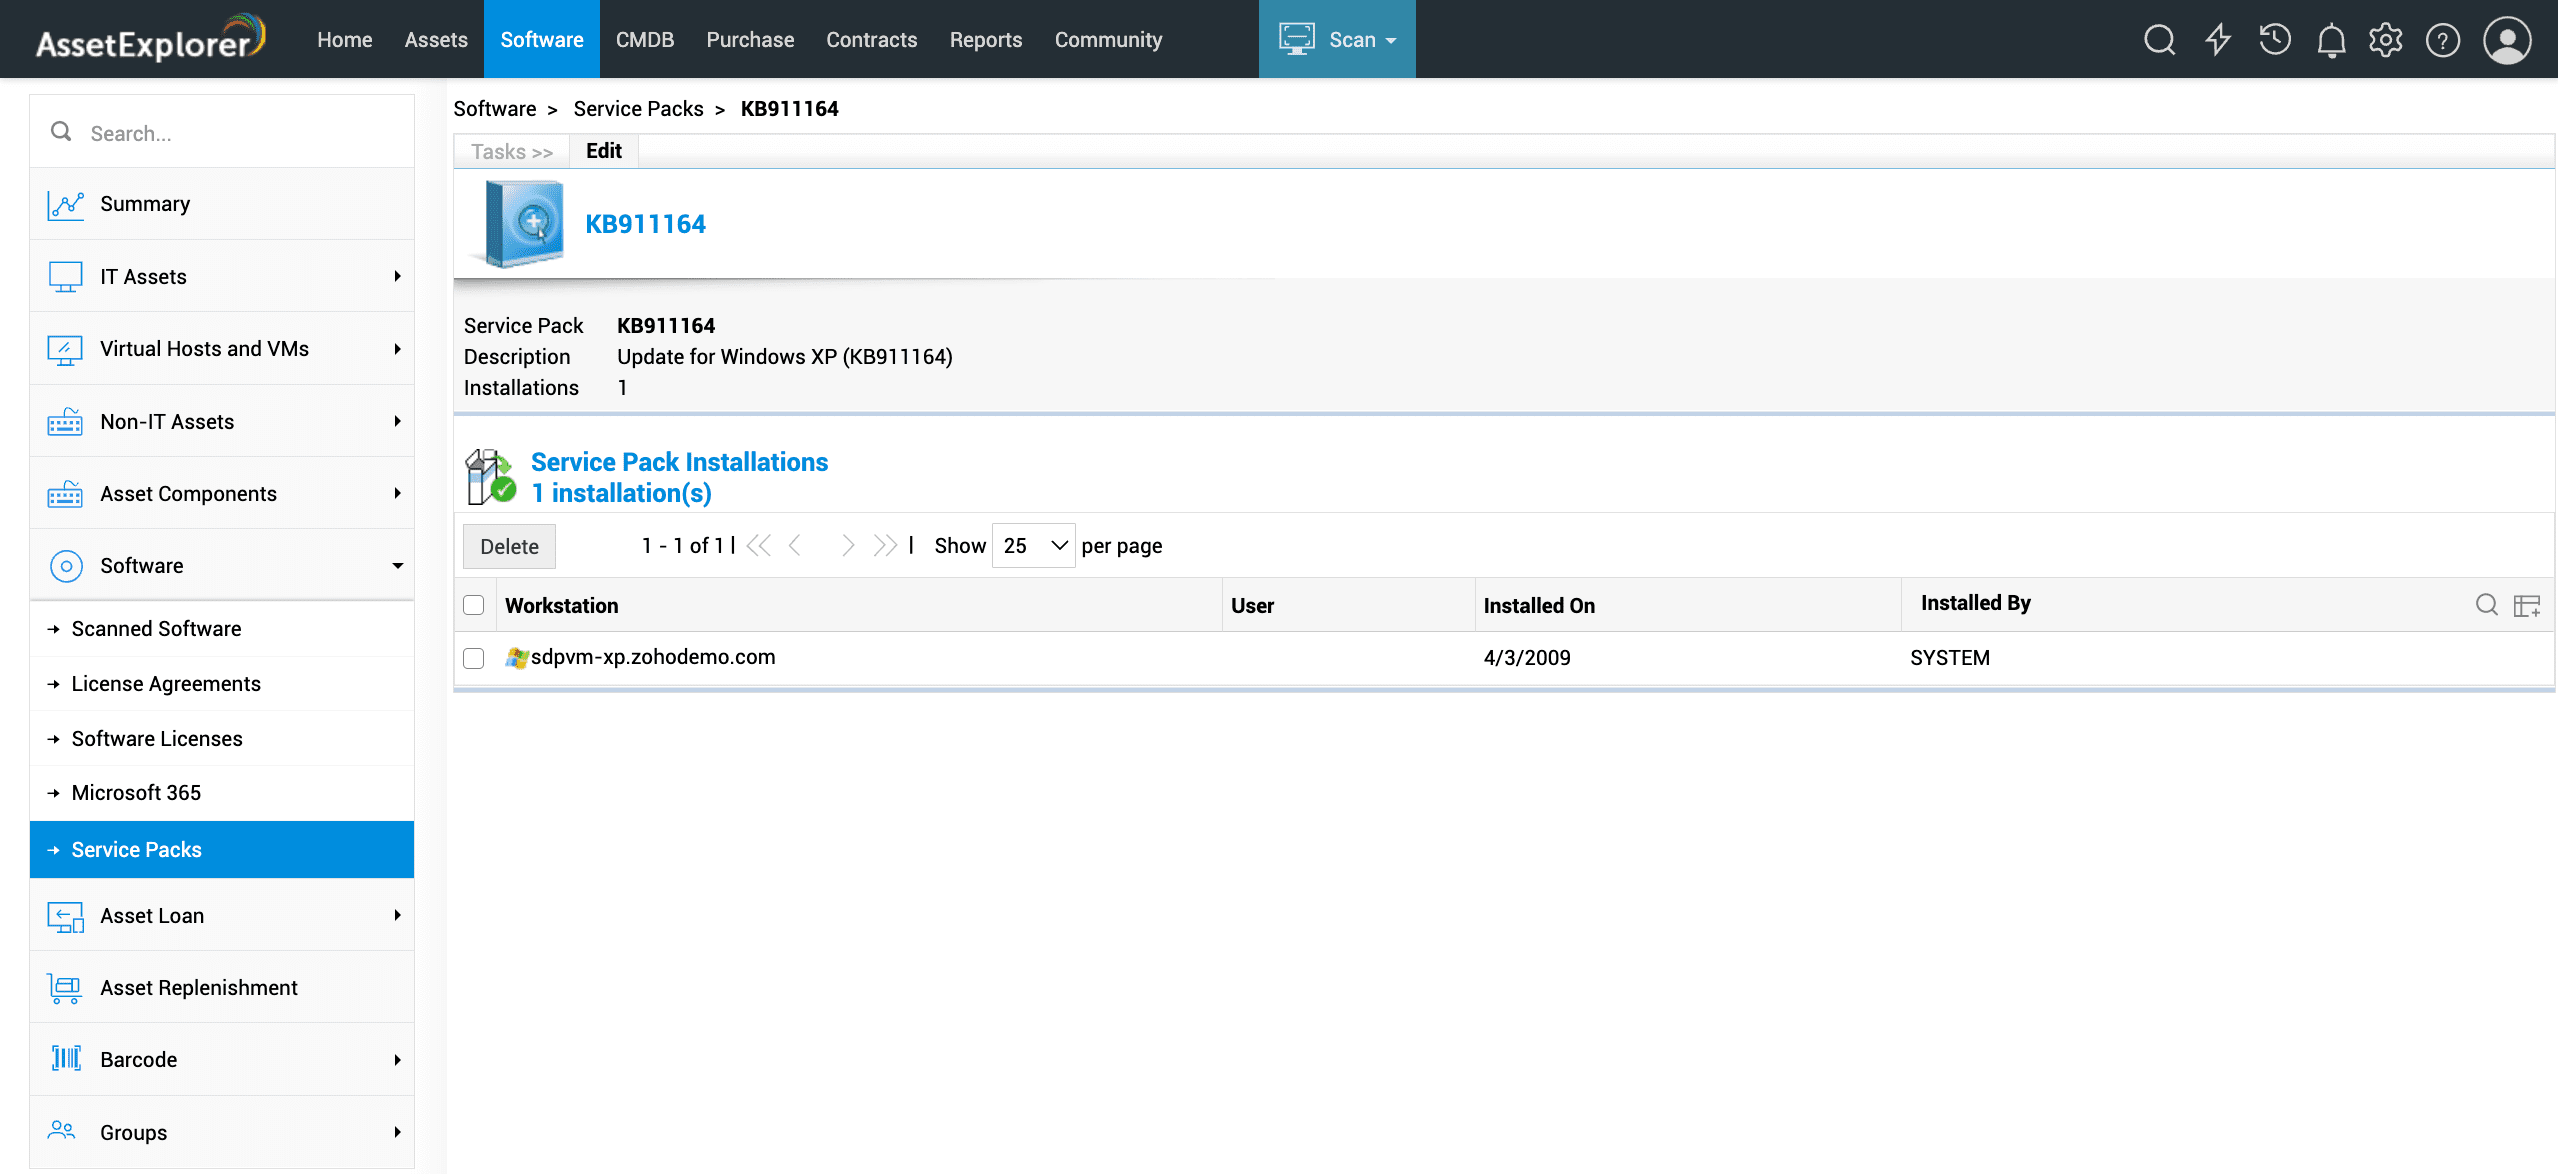This screenshot has height=1174, width=2558.
Task: Click the column chooser table icon
Action: pyautogui.click(x=2527, y=605)
